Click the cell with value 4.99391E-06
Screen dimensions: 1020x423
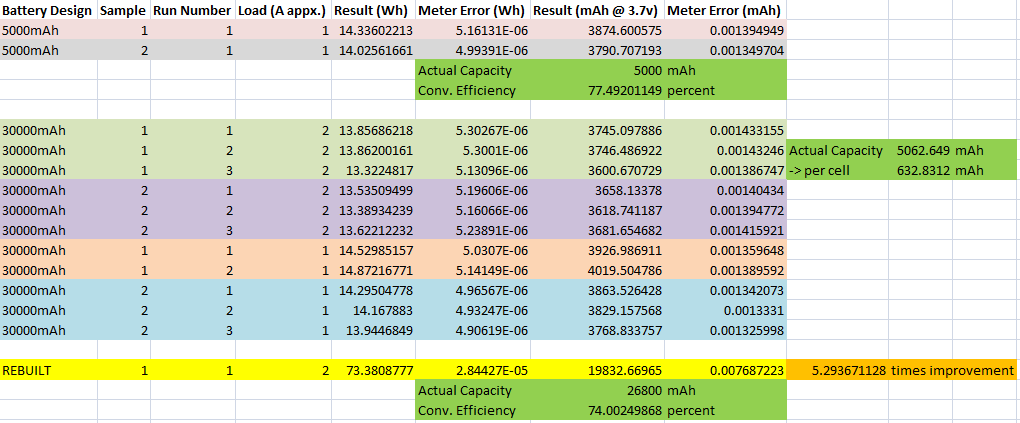474,50
